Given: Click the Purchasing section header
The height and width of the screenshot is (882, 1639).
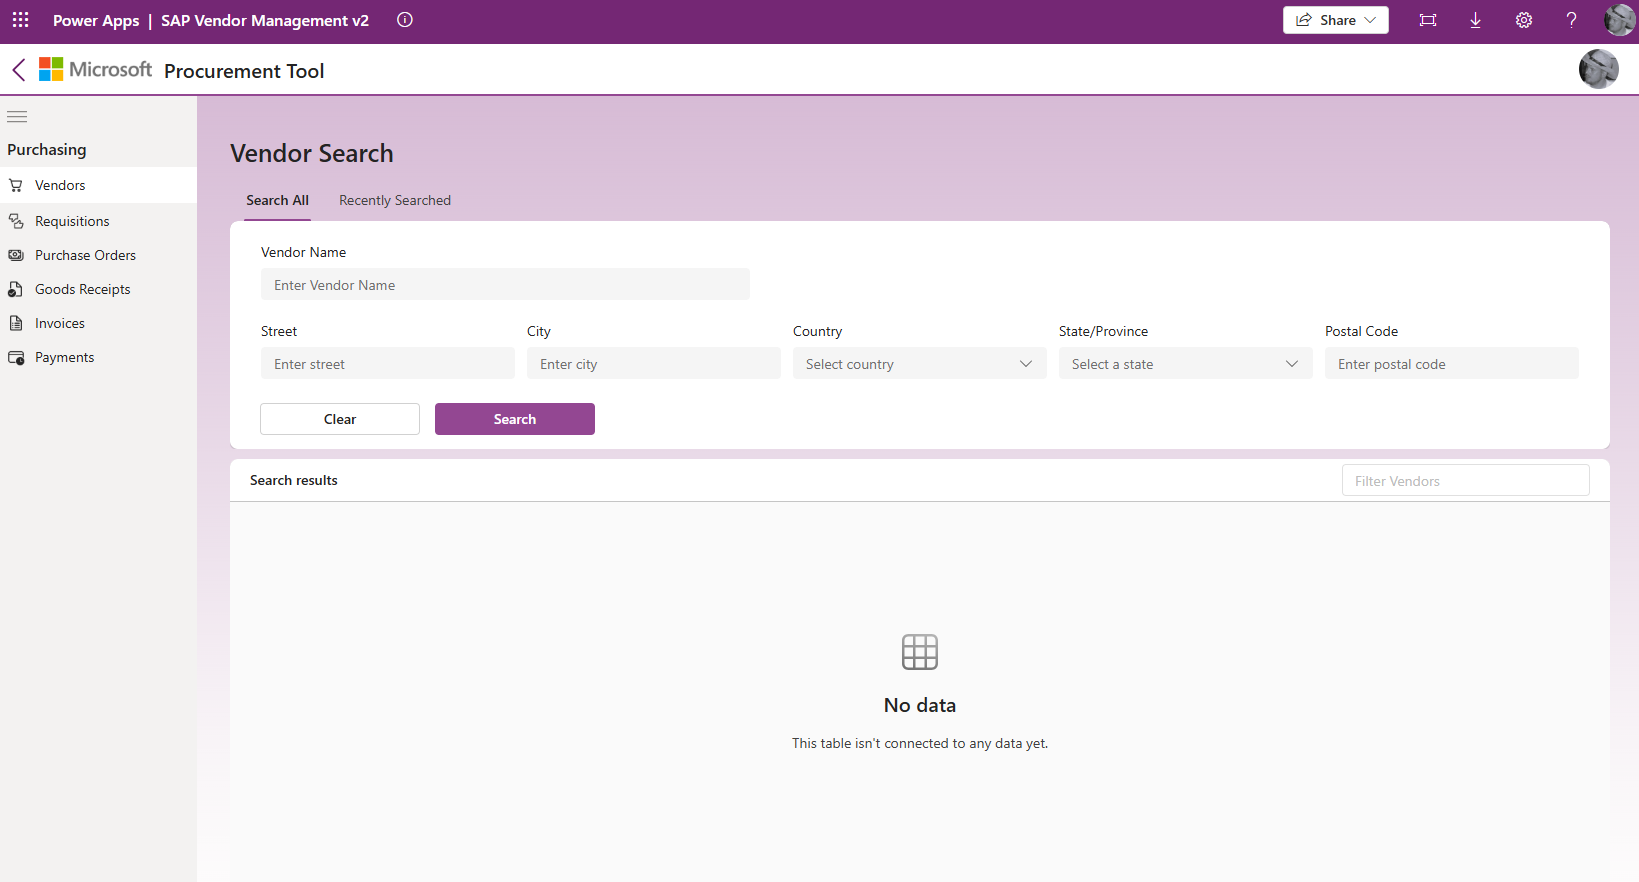Looking at the screenshot, I should [47, 150].
